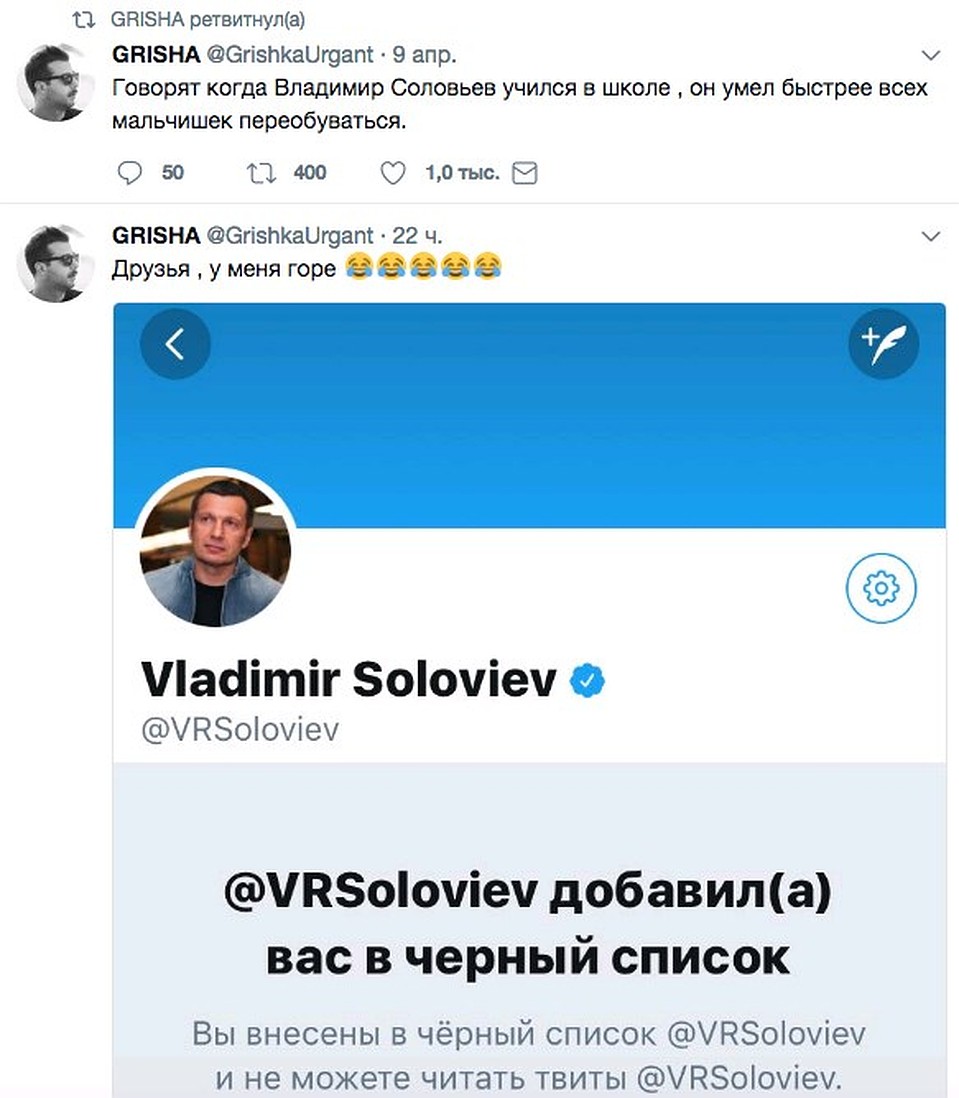Reply to the Соловьев school tweet
This screenshot has width=959, height=1098.
[x=131, y=173]
